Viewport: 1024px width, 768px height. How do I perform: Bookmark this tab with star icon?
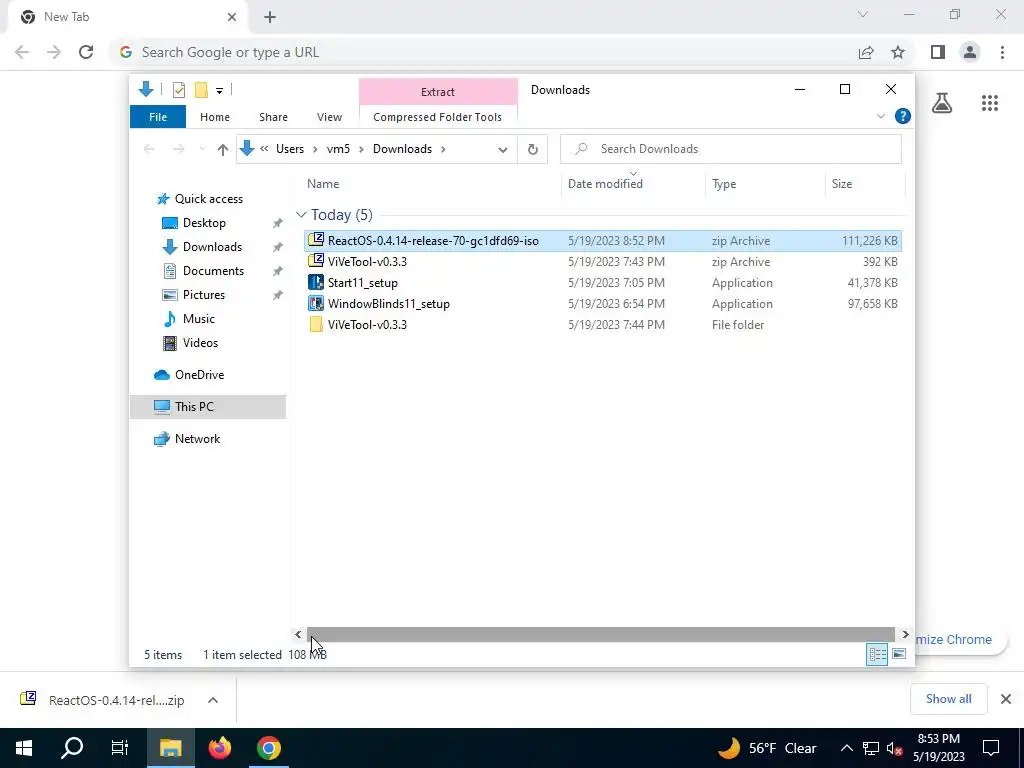pos(898,52)
